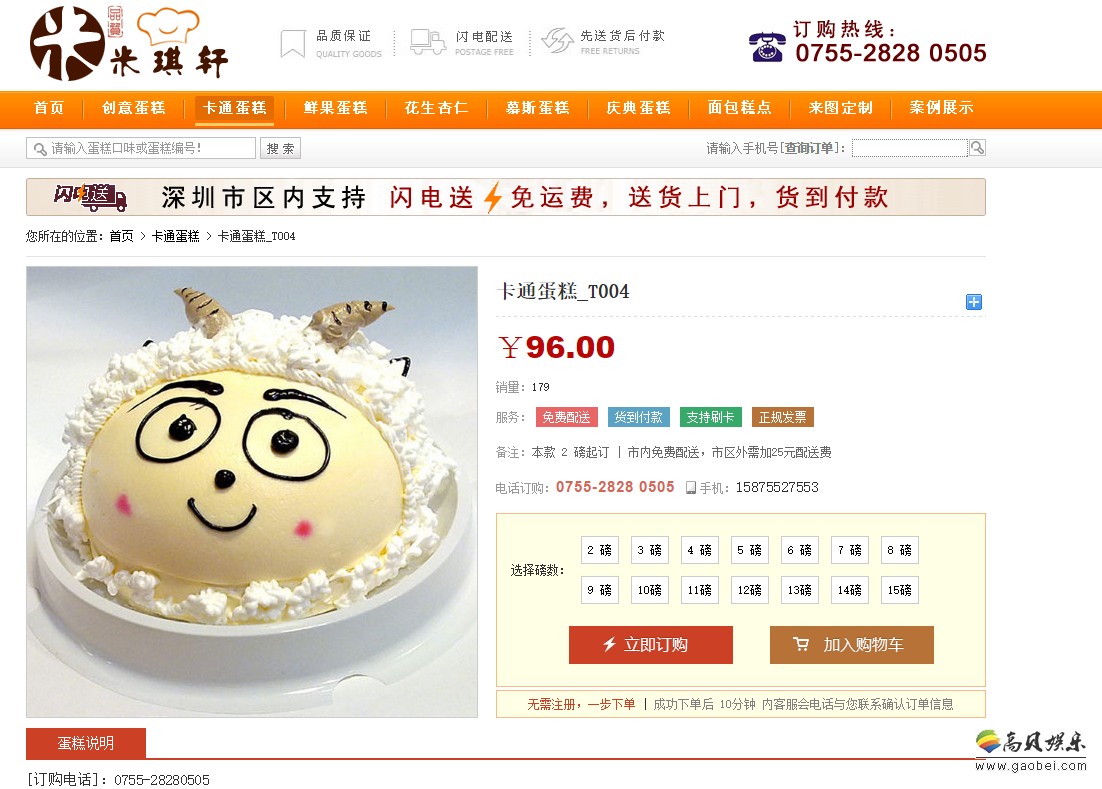Click the hotline telephone icon
This screenshot has height=789, width=1102.
tap(767, 47)
